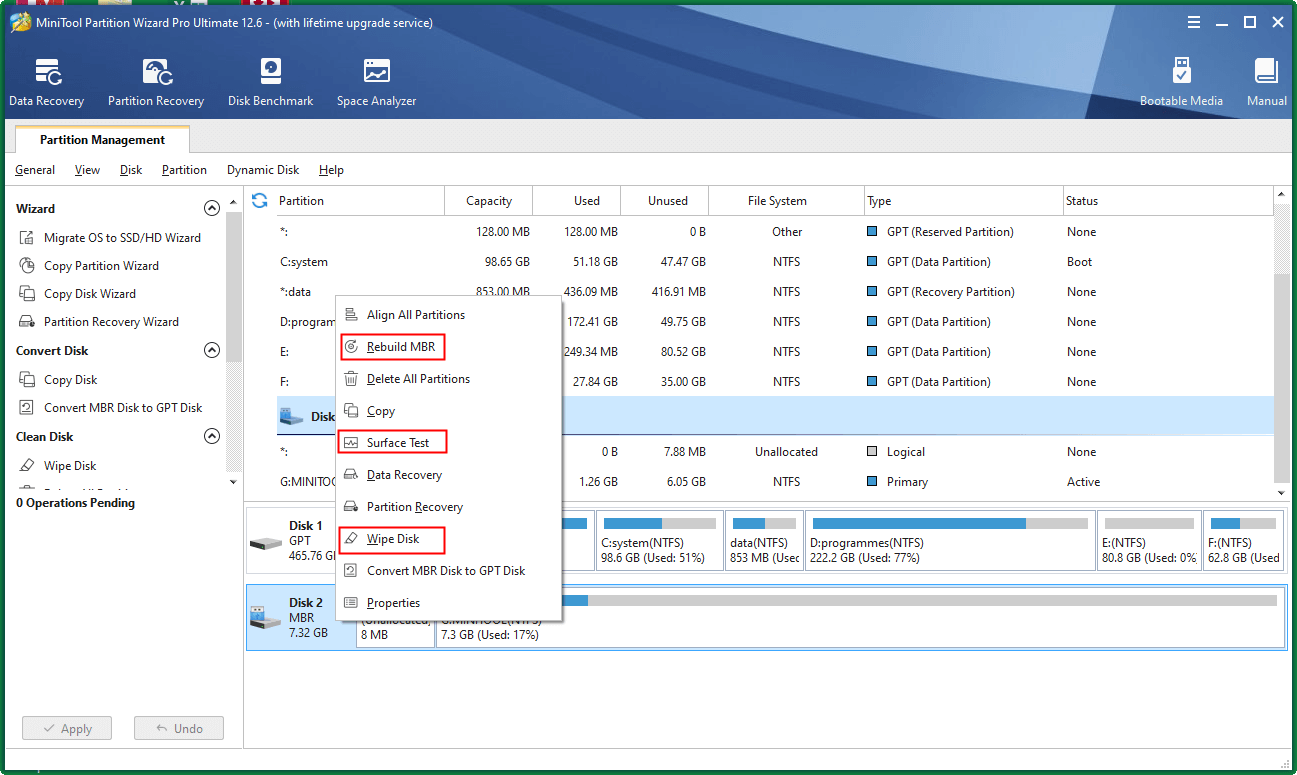Launch Partition Recovery from the toolbar
Screen dimensions: 1297x775
(156, 82)
